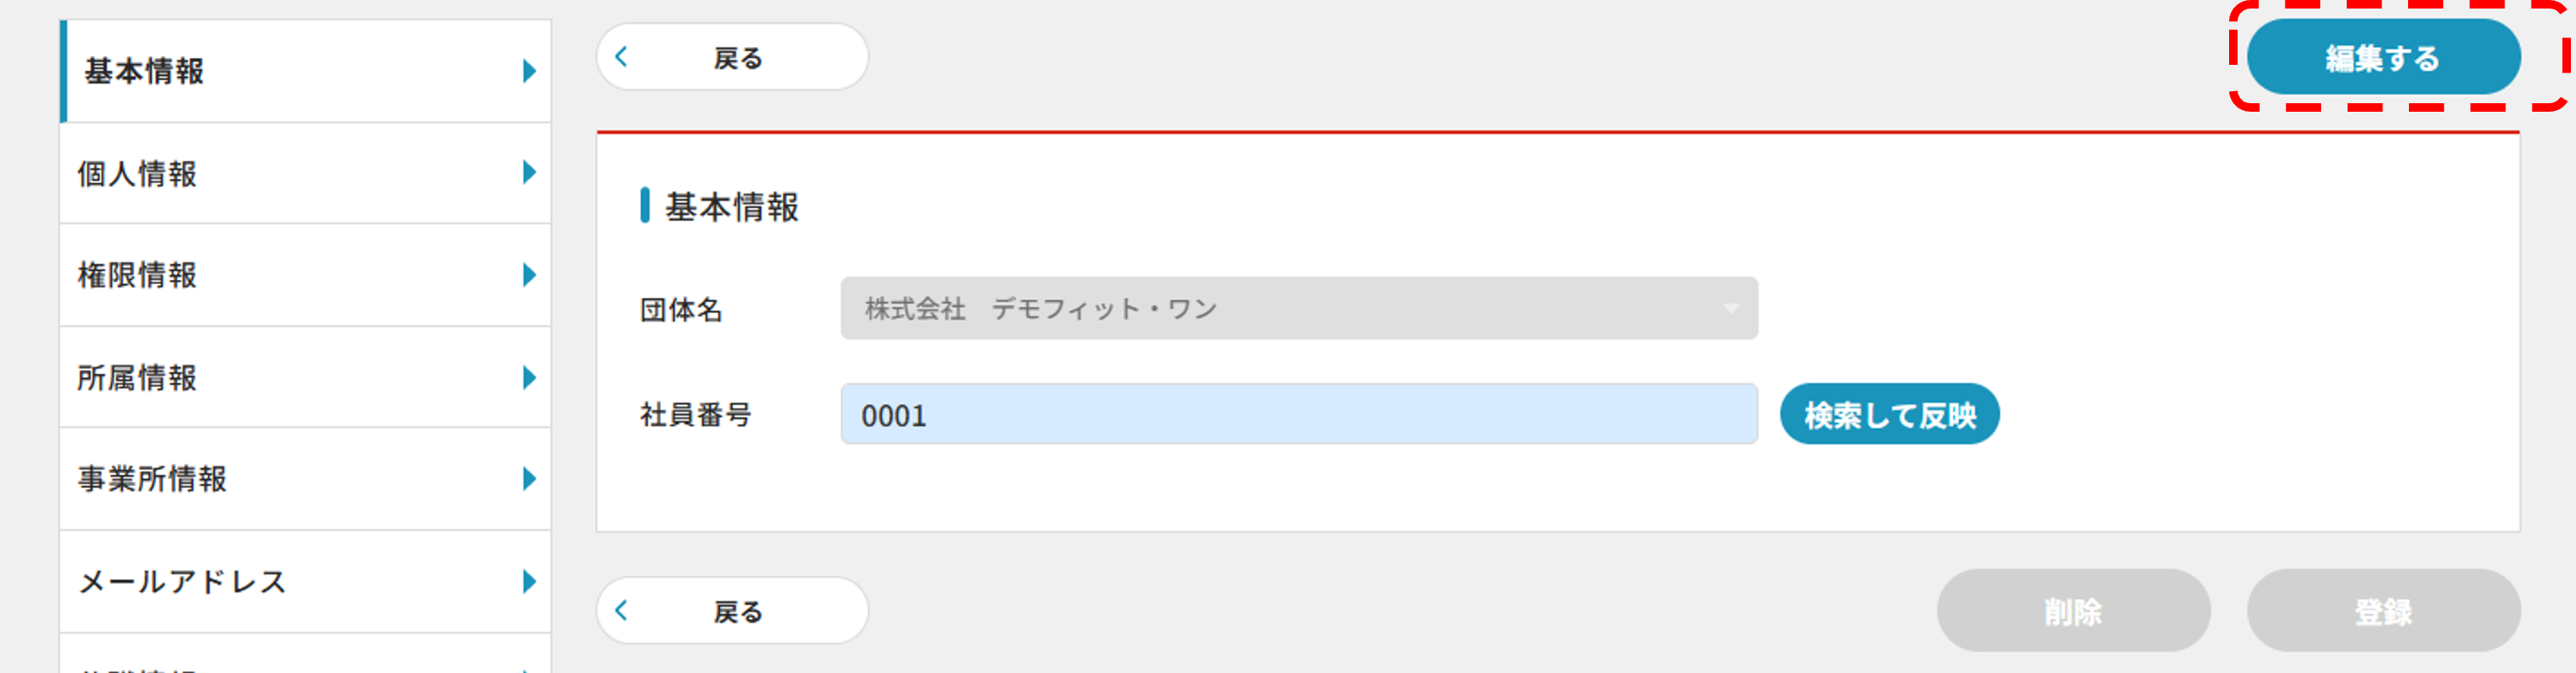
Task: Open the 団体名 dropdown
Action: click(x=1298, y=309)
